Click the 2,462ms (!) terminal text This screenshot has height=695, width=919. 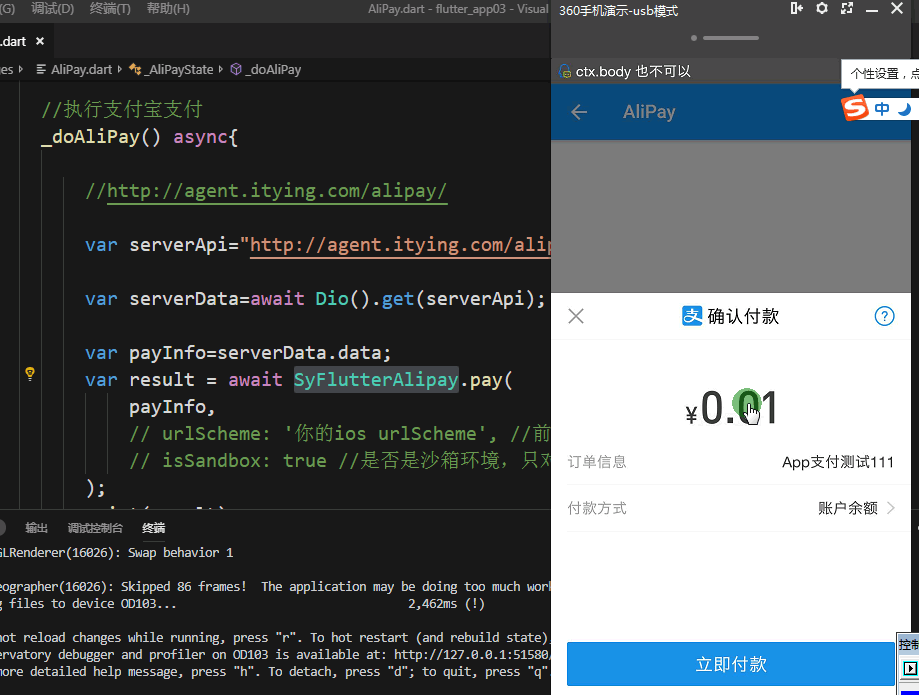click(447, 604)
